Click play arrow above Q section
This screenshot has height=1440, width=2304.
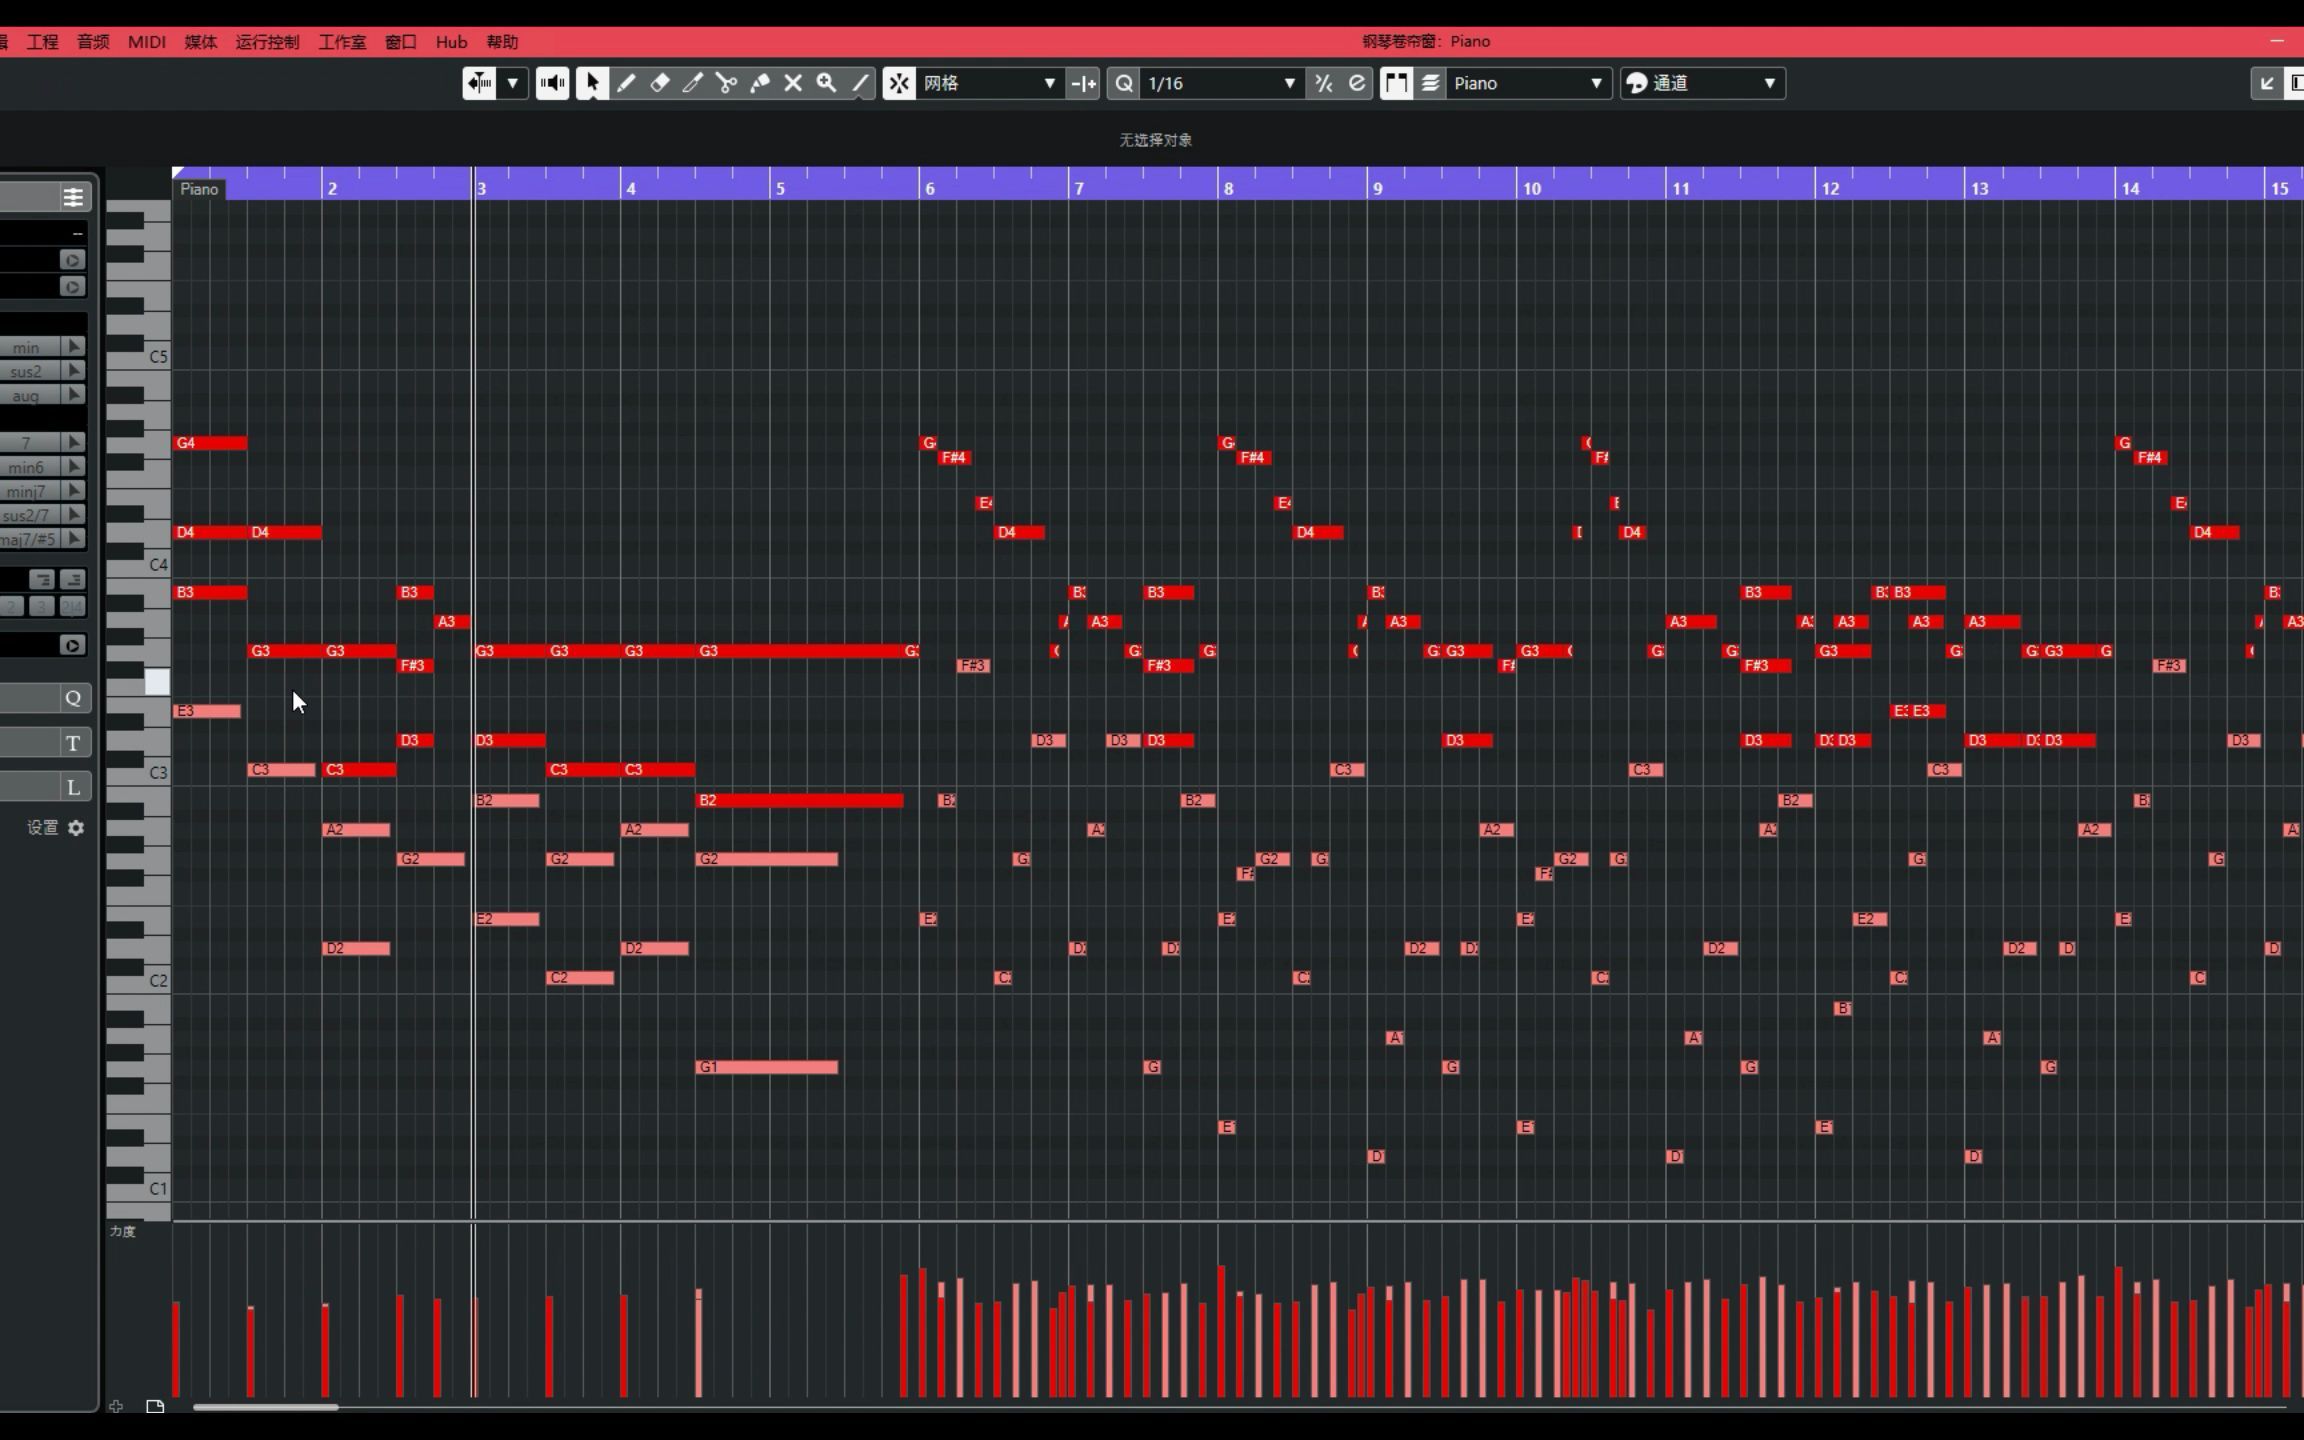click(x=72, y=645)
